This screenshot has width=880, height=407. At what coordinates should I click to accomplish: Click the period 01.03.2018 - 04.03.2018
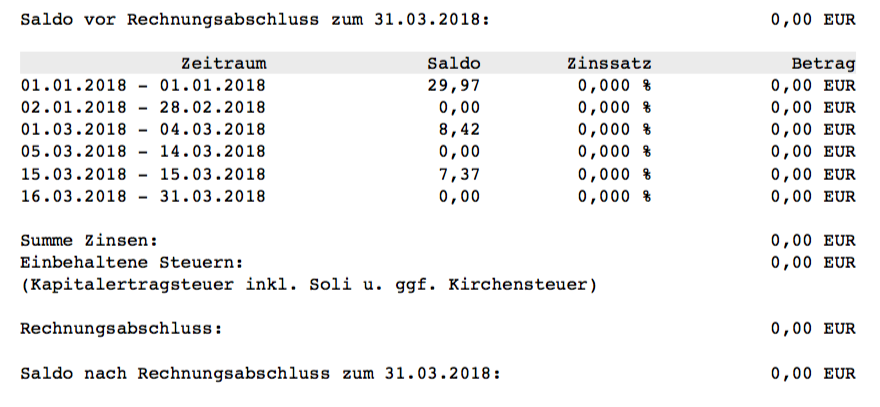143,129
